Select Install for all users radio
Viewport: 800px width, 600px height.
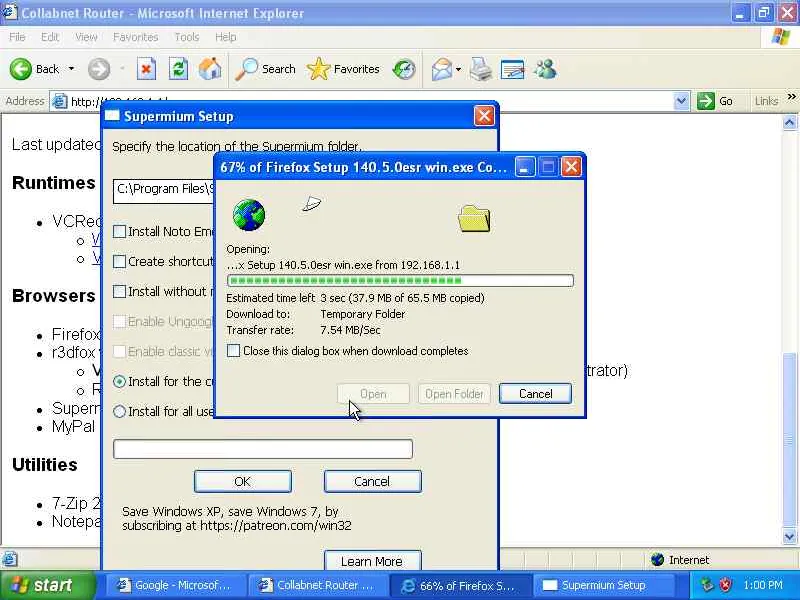coord(119,411)
